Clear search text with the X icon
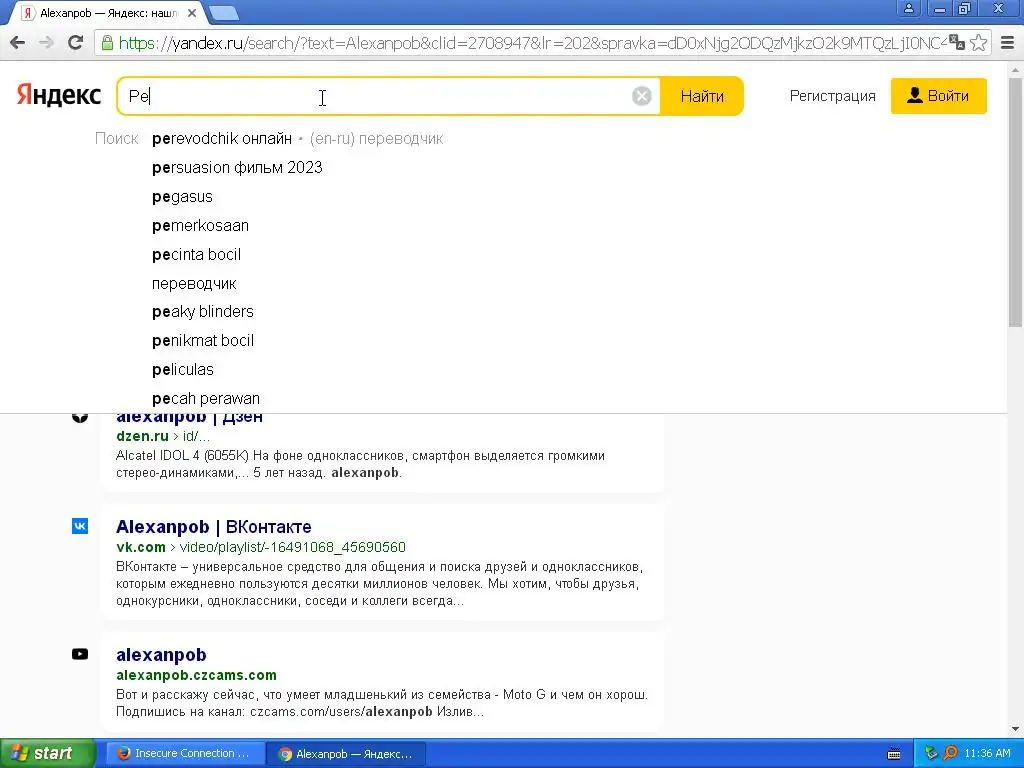 click(x=642, y=96)
